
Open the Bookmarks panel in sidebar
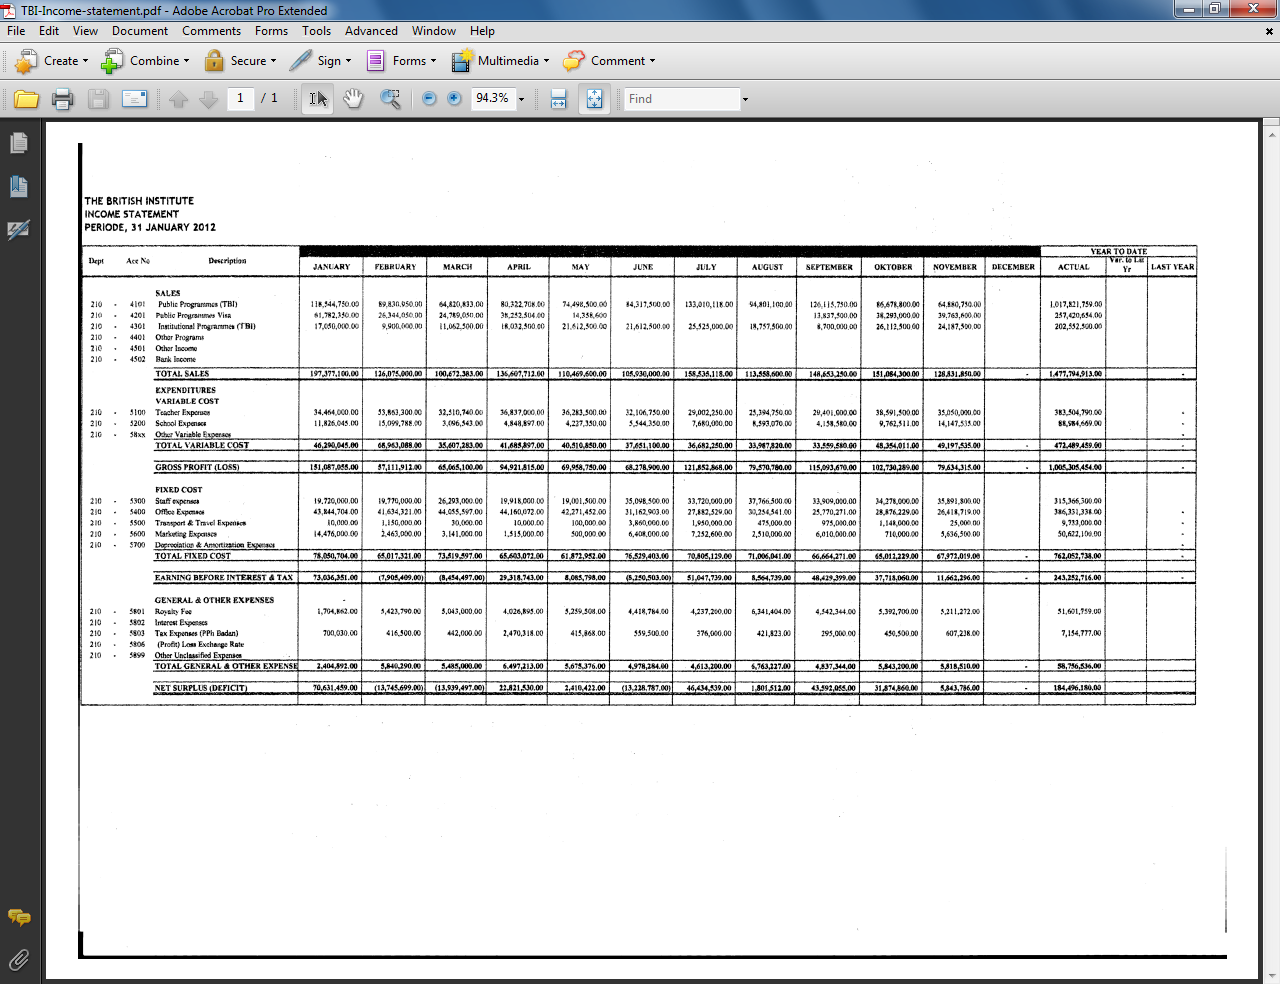[18, 187]
